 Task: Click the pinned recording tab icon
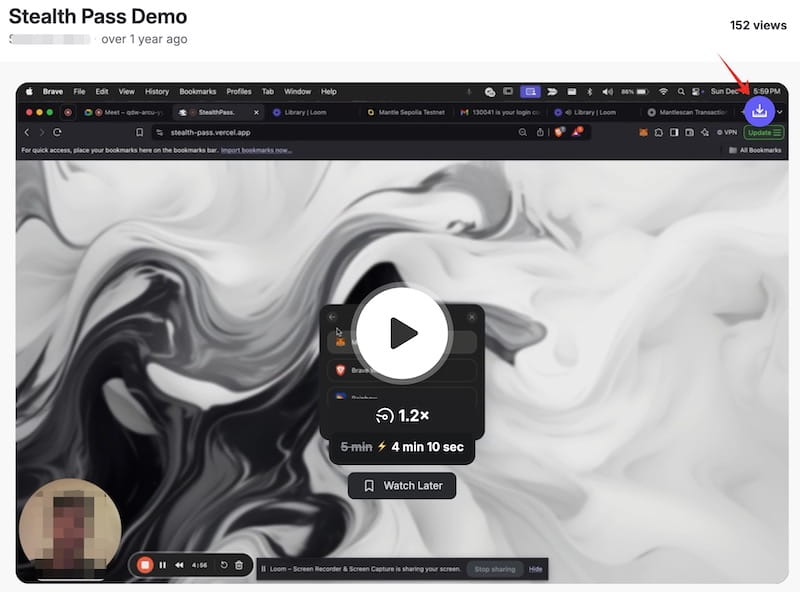[68, 112]
